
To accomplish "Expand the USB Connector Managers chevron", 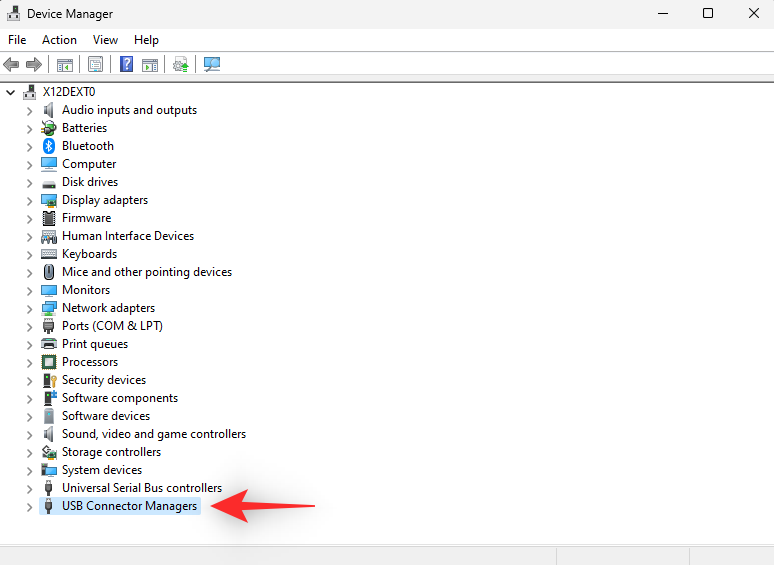I will tap(29, 507).
